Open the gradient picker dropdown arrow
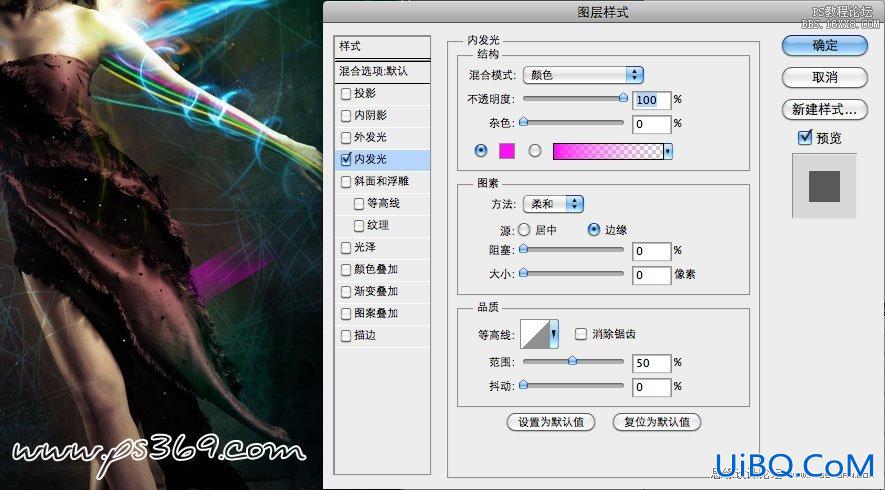The image size is (885, 490). click(668, 151)
